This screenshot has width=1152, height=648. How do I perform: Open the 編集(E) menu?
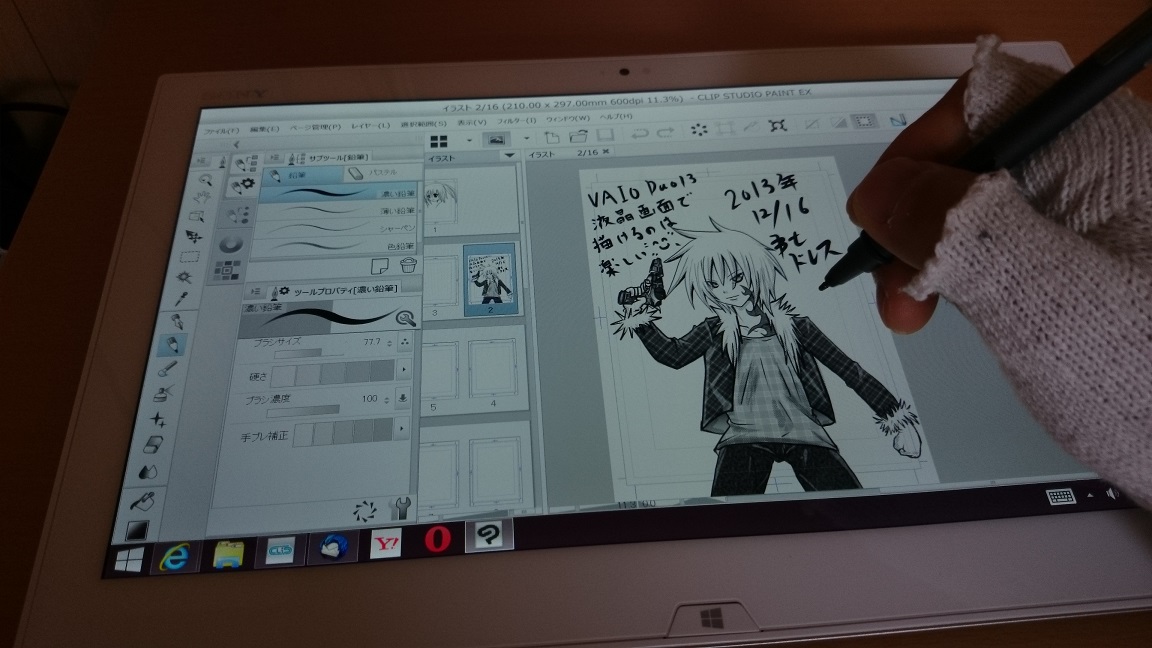pos(264,129)
